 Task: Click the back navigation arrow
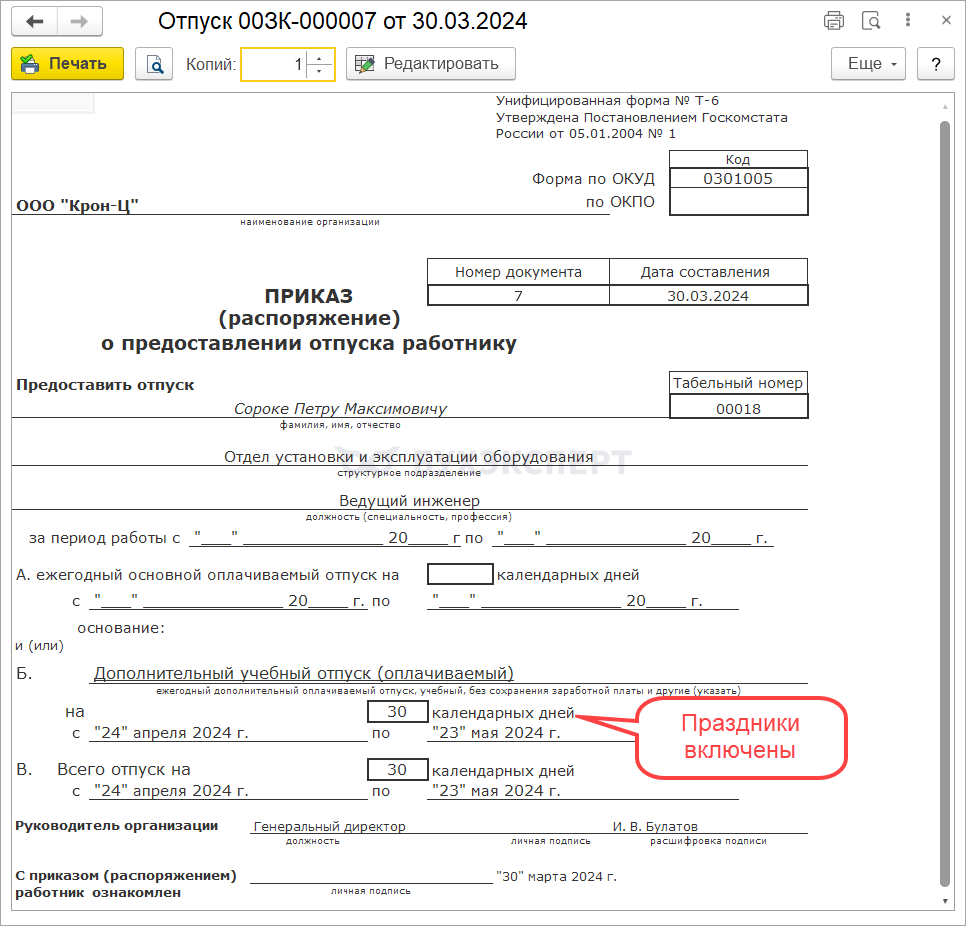pos(35,21)
